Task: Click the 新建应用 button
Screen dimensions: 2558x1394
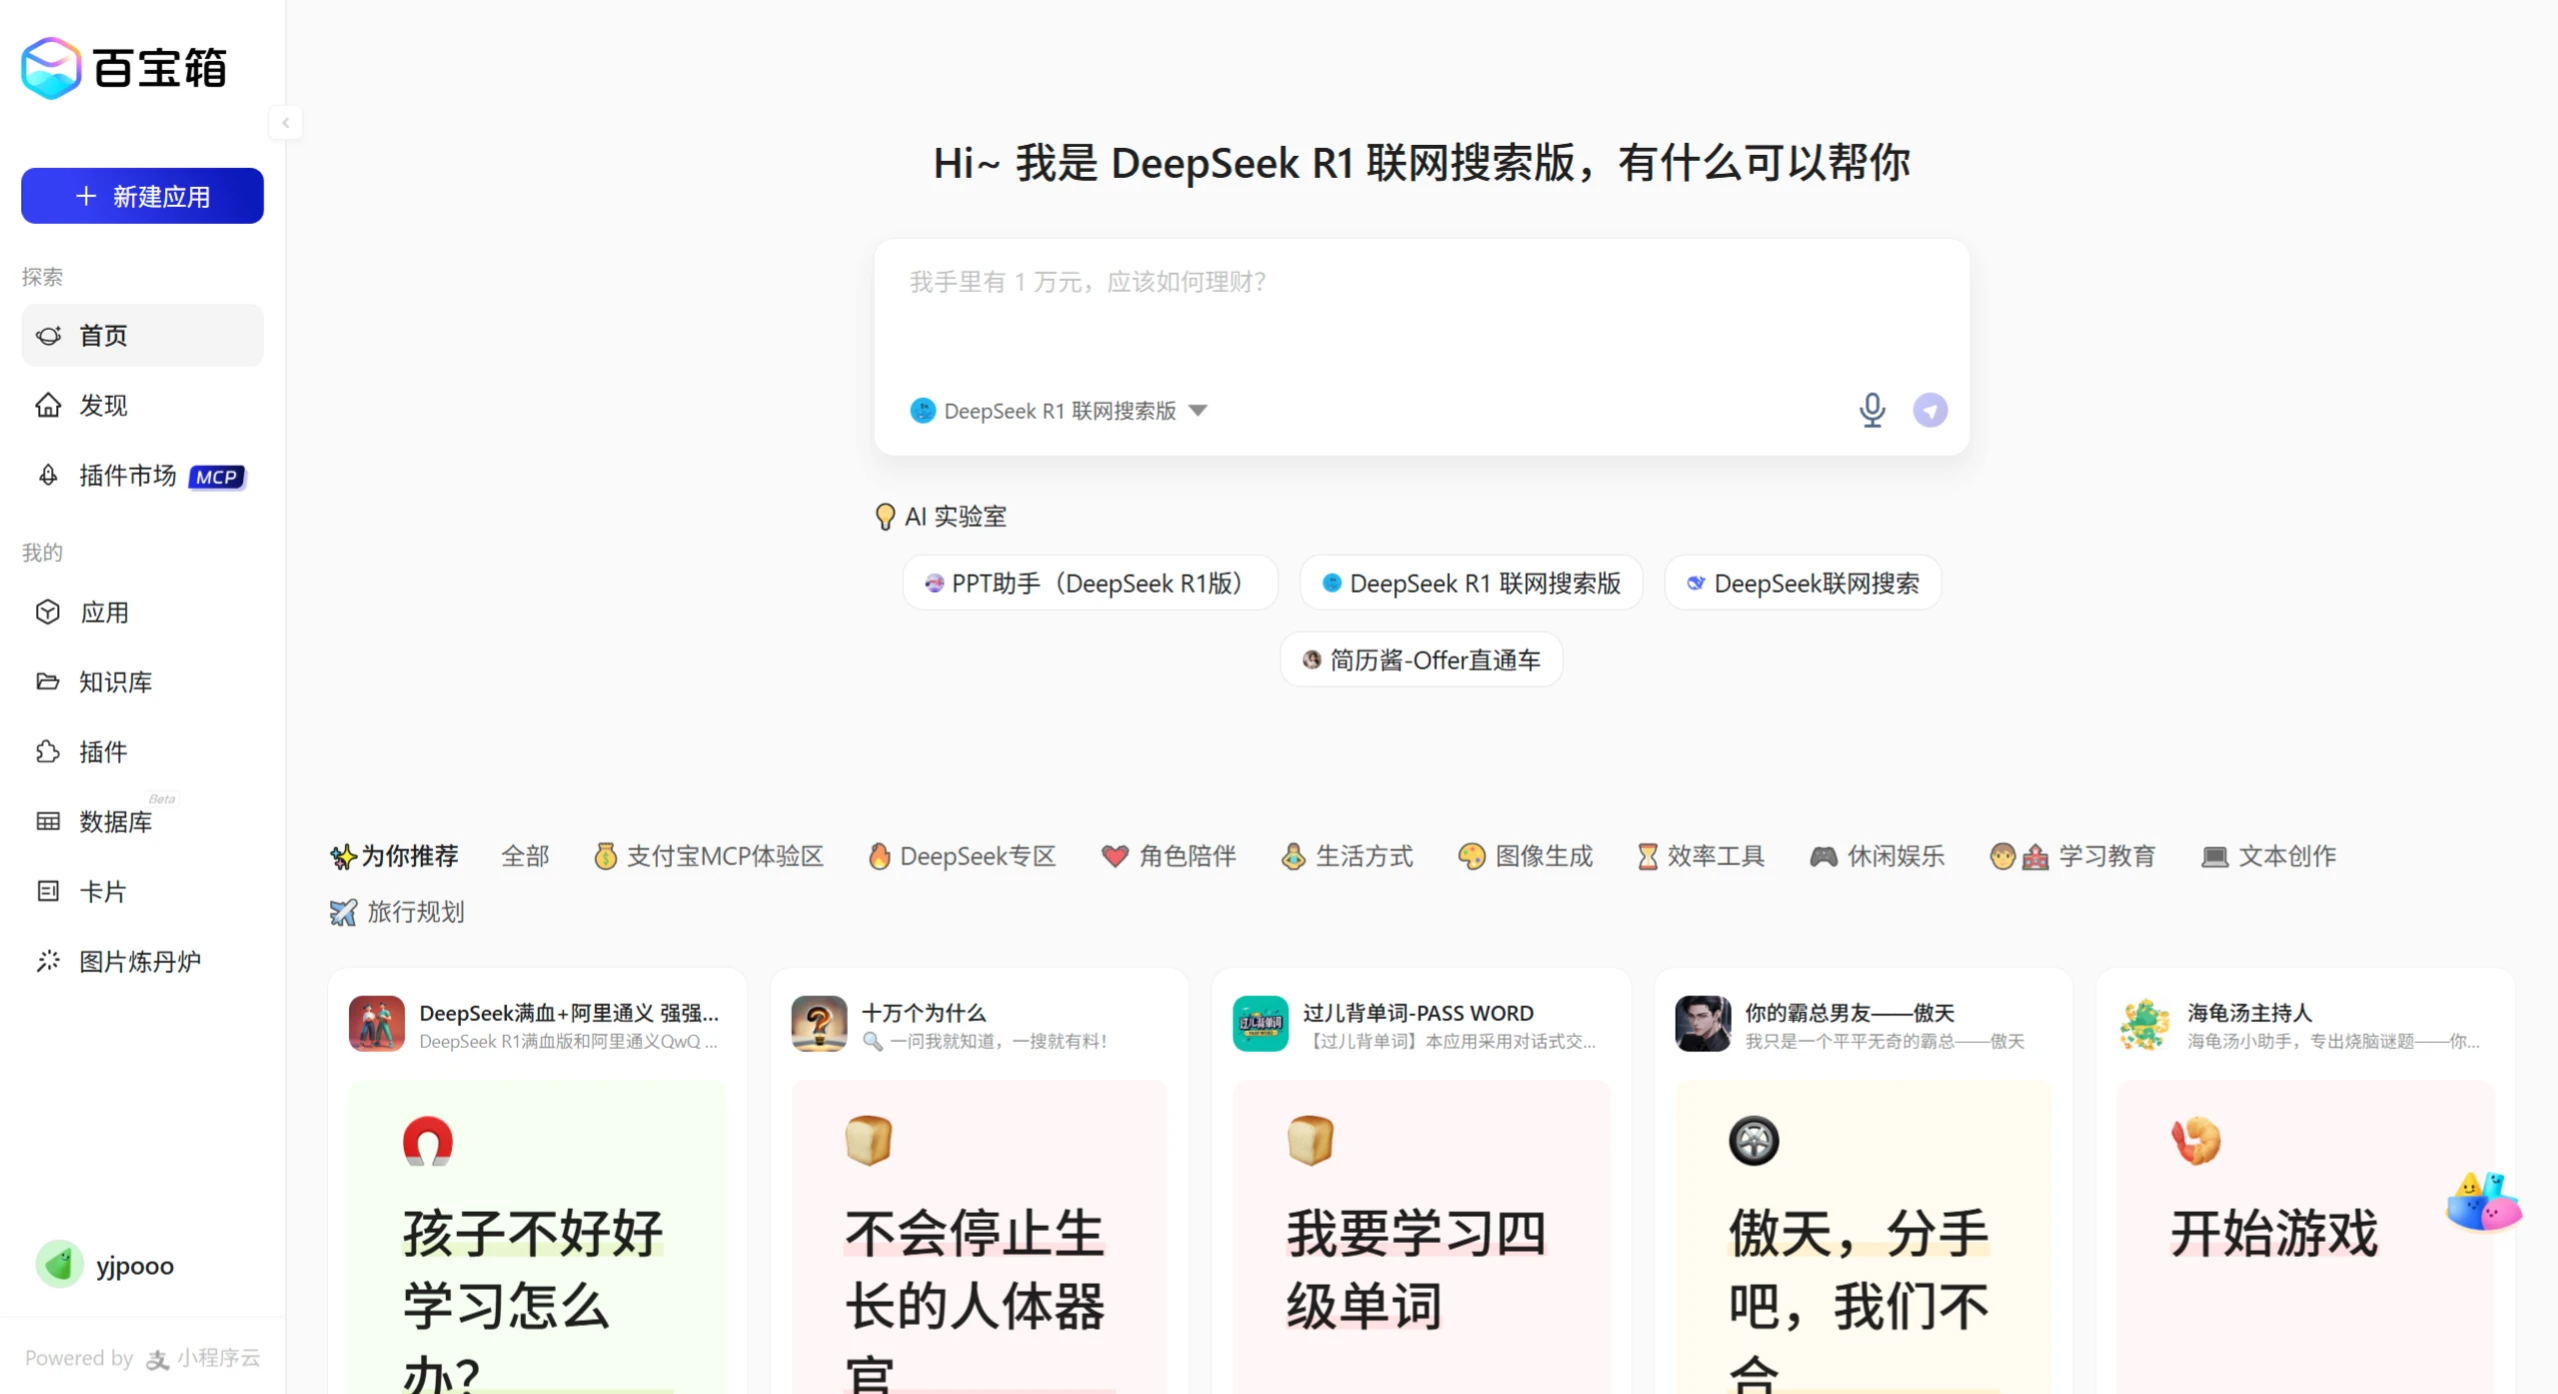Action: (142, 195)
